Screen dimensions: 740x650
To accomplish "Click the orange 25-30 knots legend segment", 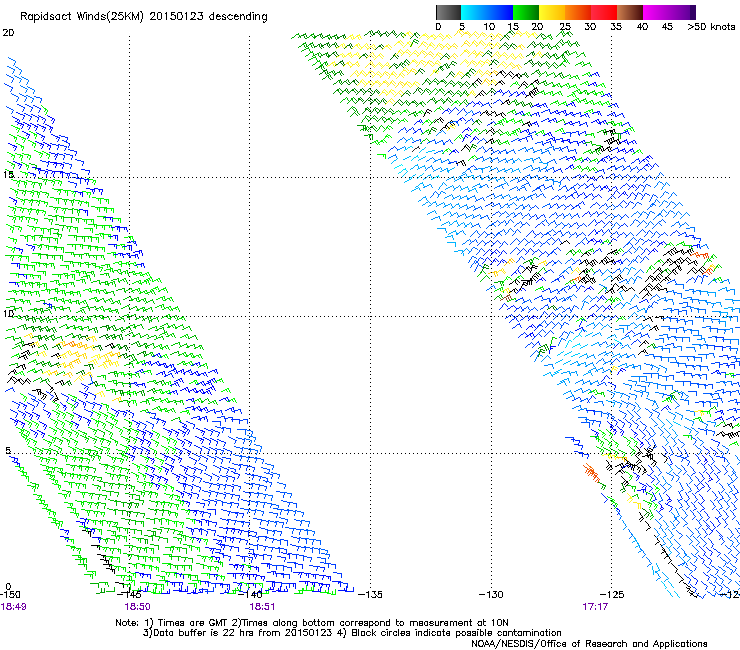I will pos(578,12).
